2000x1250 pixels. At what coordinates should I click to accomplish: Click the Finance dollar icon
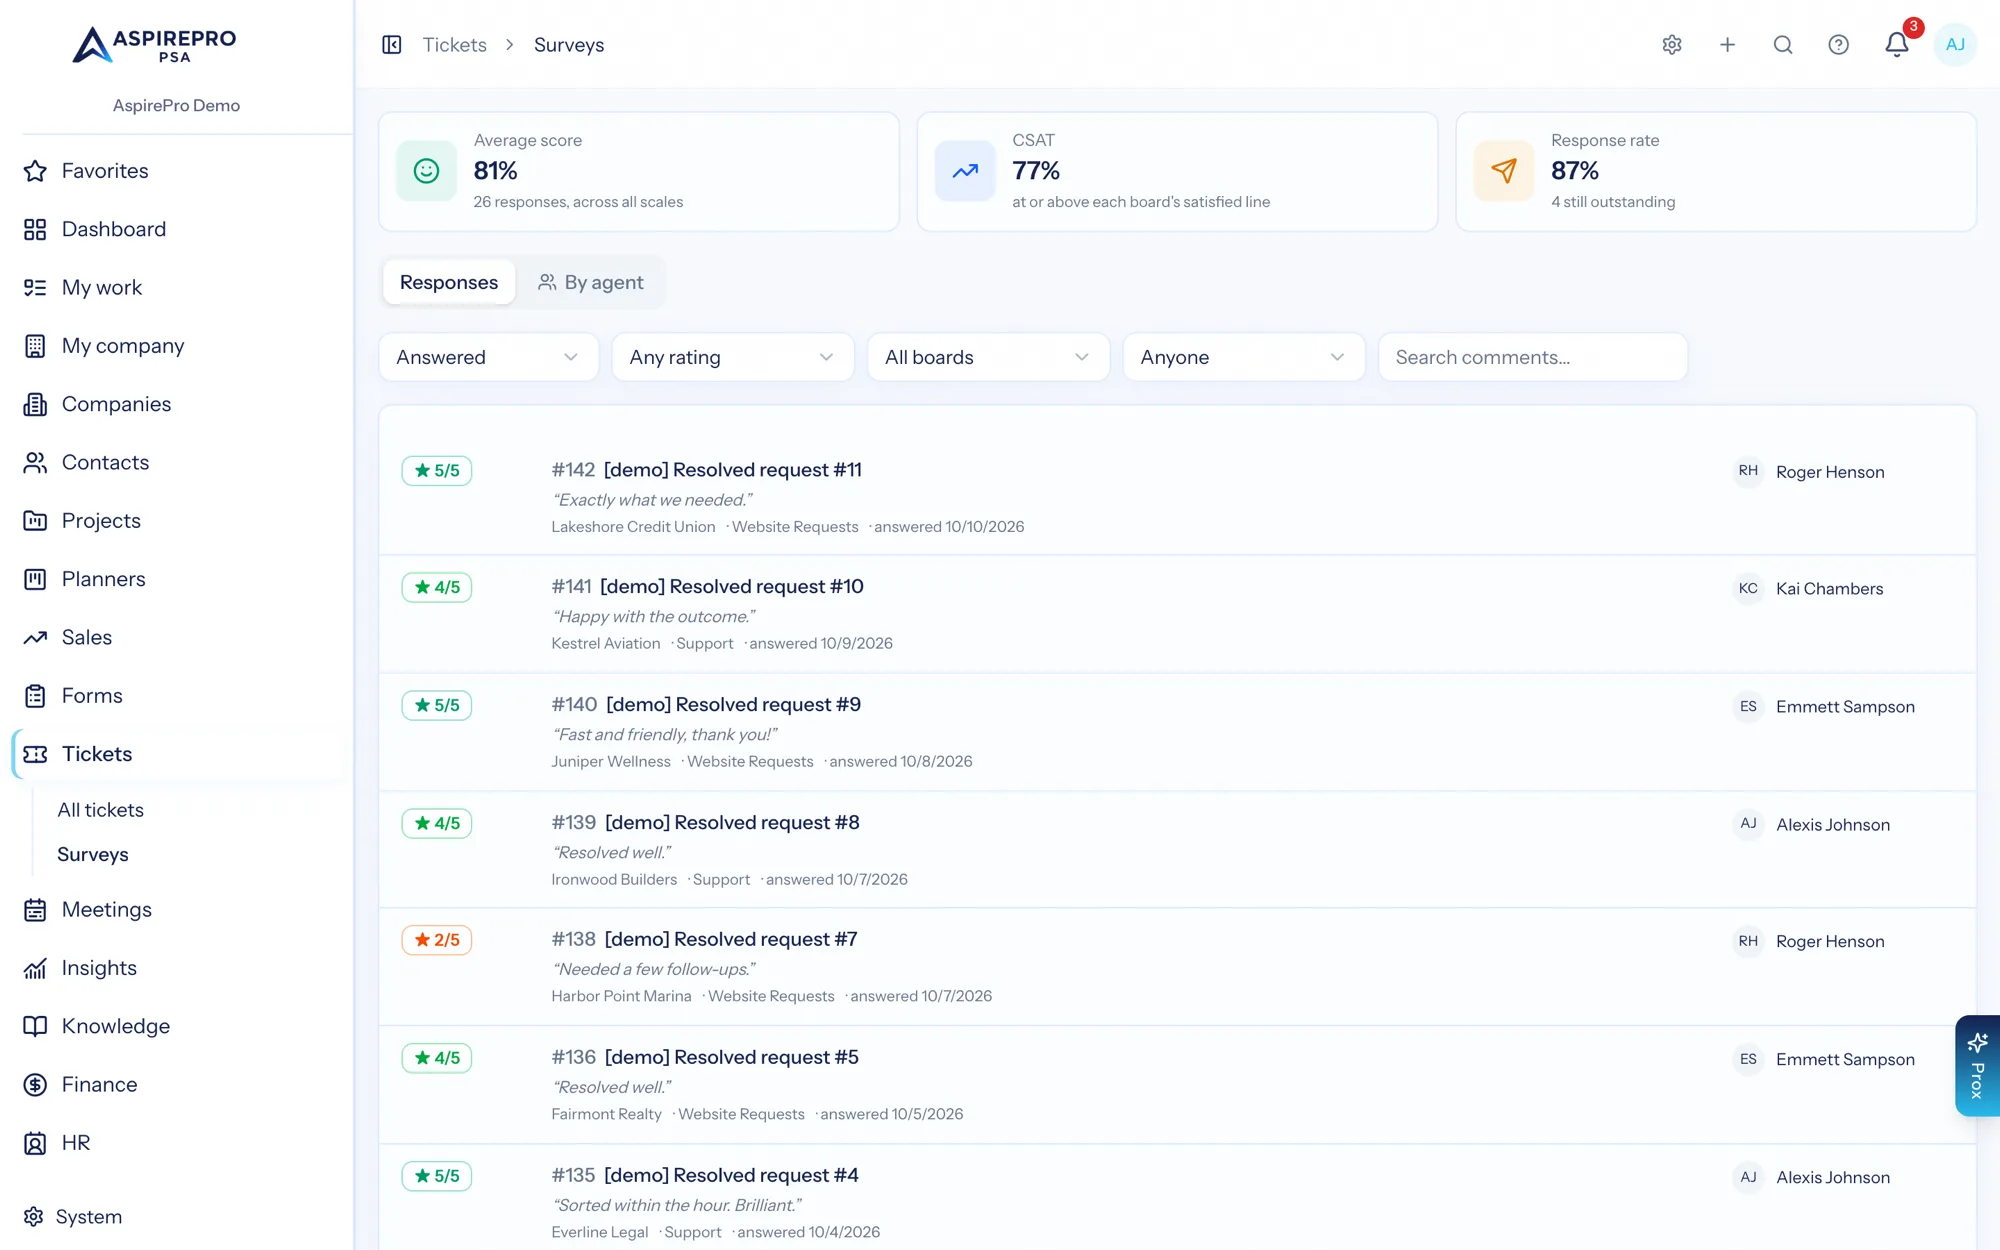[35, 1085]
